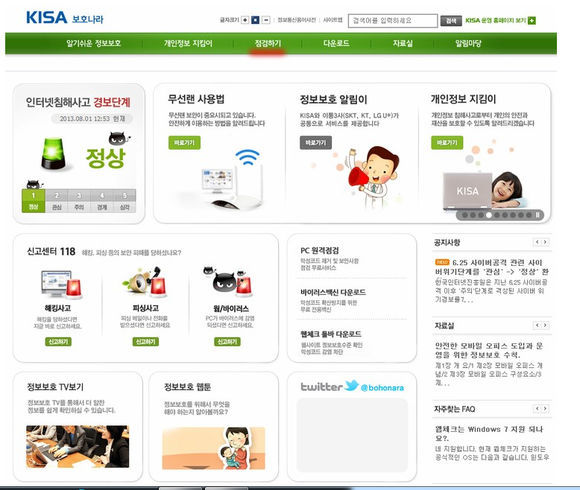Pause the banner slideshow

click(x=538, y=215)
